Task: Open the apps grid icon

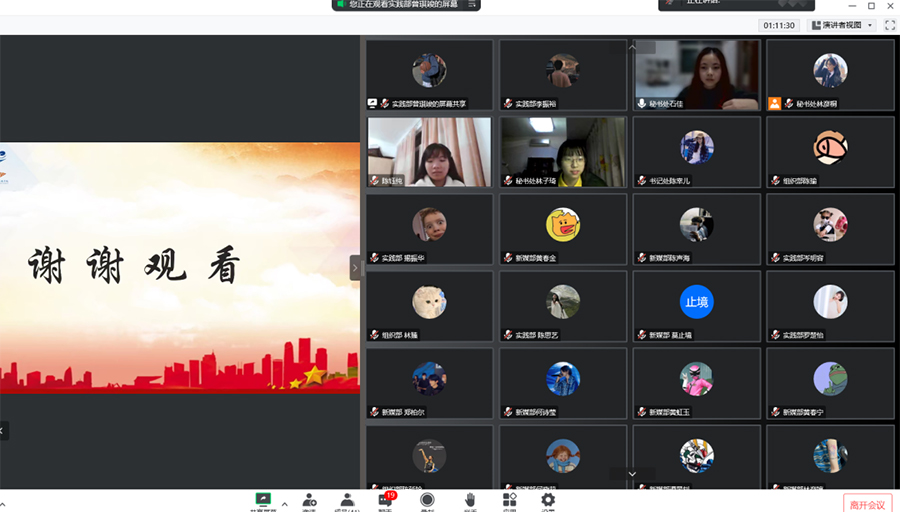Action: pyautogui.click(x=509, y=499)
